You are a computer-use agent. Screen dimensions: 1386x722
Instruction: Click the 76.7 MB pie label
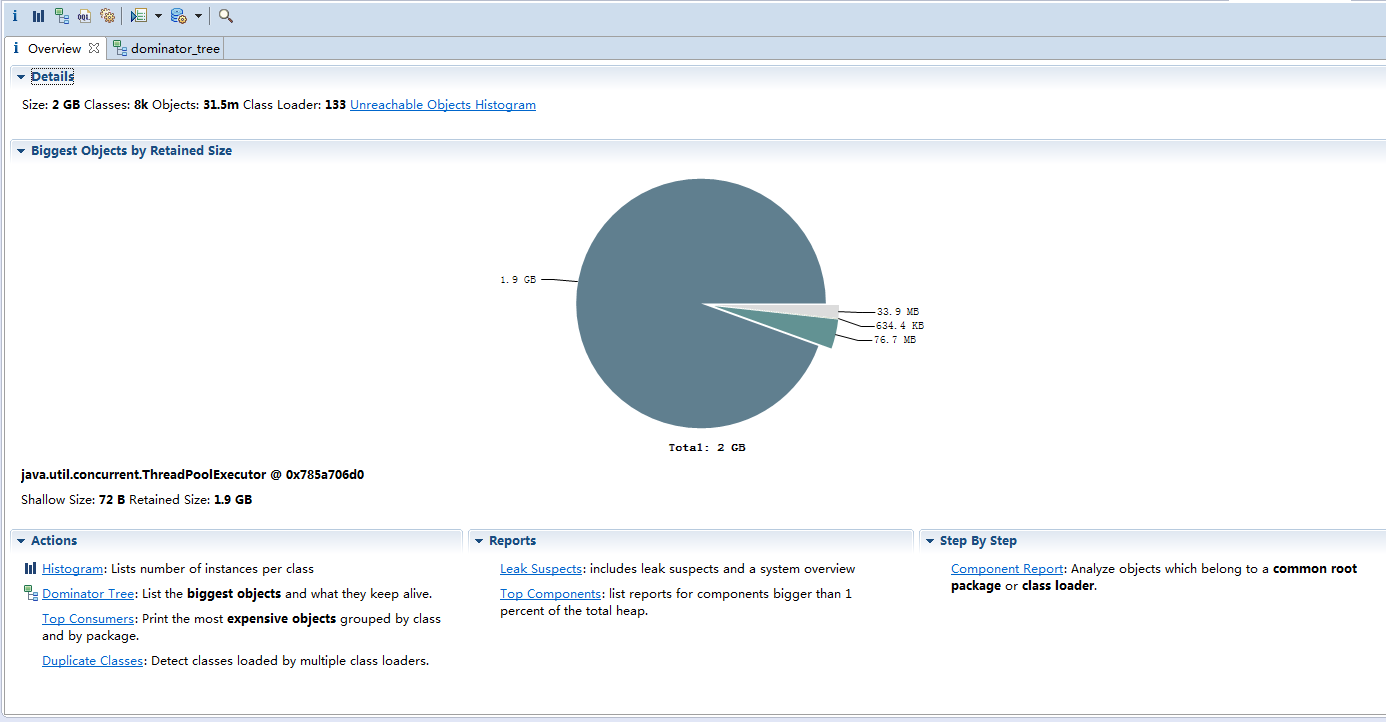(895, 340)
